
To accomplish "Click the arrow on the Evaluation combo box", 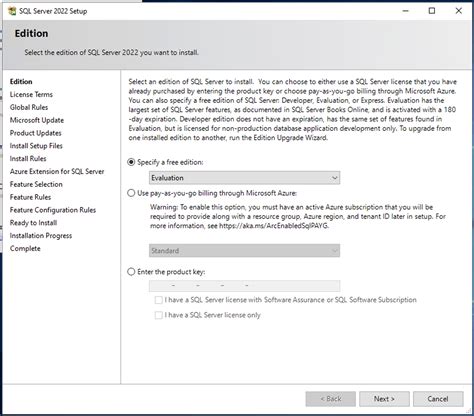I will click(x=335, y=178).
